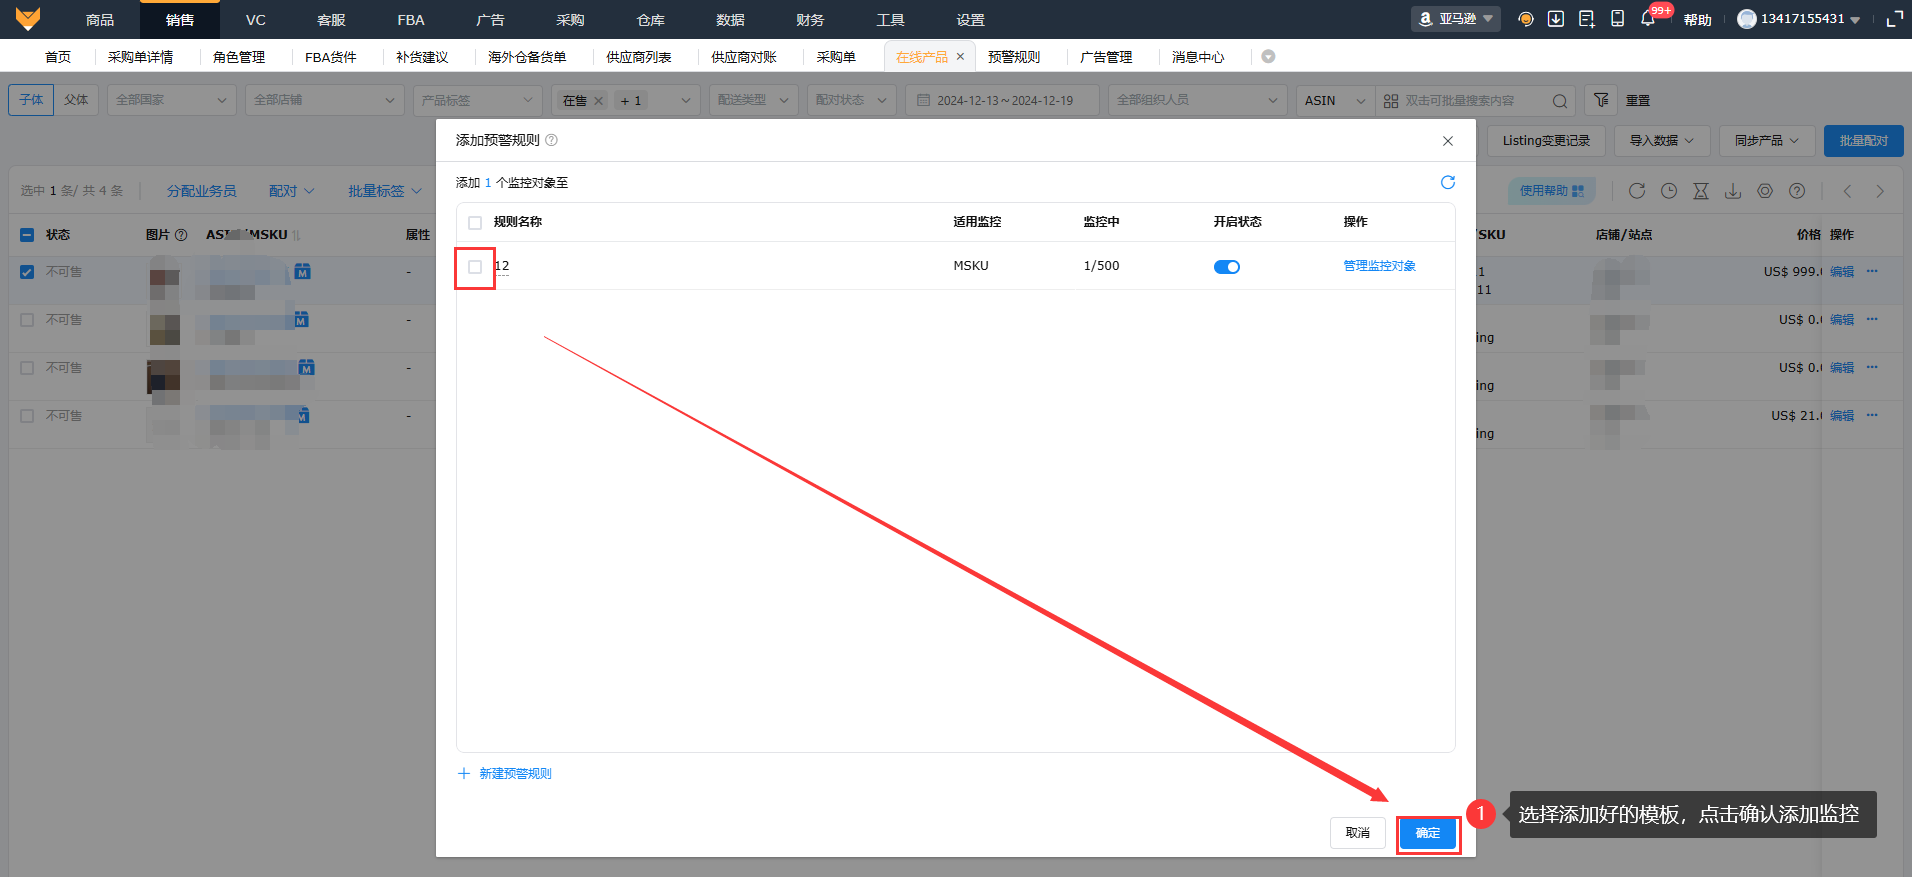Image resolution: width=1912 pixels, height=877 pixels.
Task: Close the 在线产品 tab
Action: 960,57
